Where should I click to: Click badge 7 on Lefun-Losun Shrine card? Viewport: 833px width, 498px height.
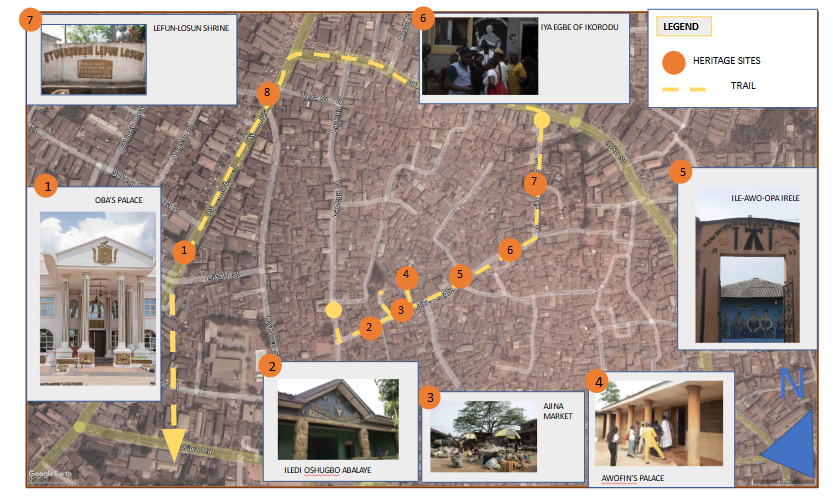coord(30,20)
